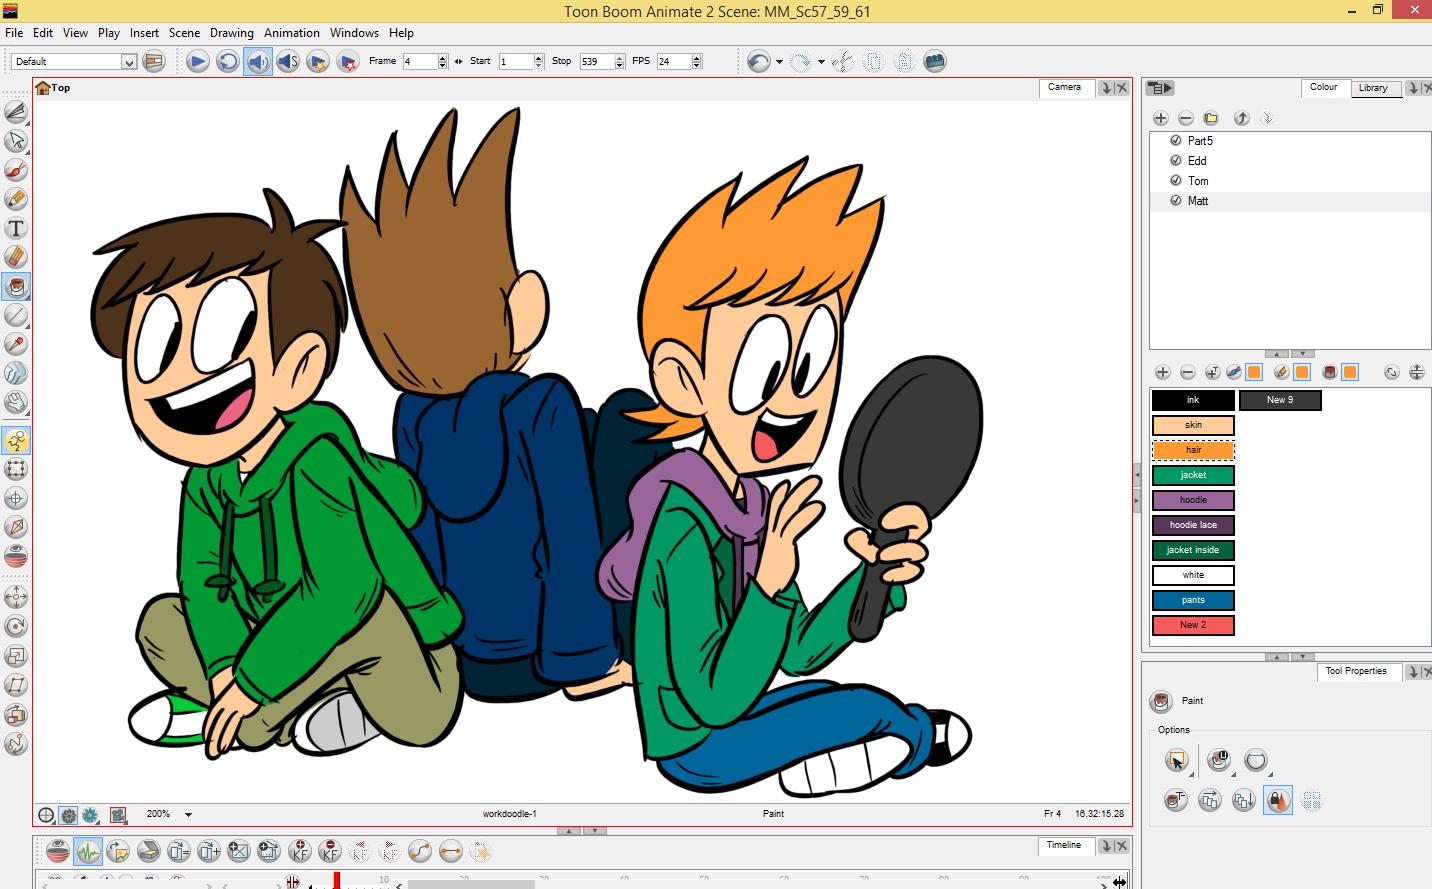Image resolution: width=1432 pixels, height=889 pixels.
Task: Select the Line tool
Action: 16,315
